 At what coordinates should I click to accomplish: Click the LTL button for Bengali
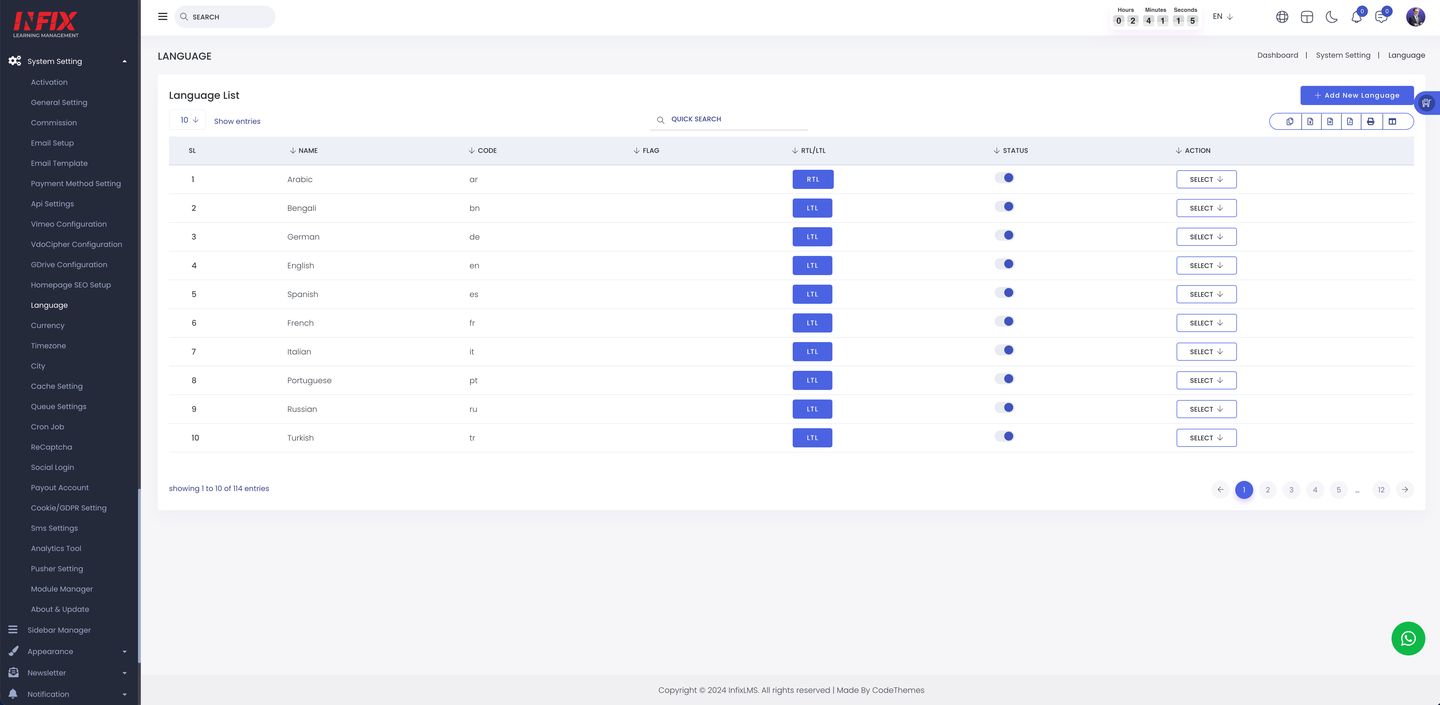click(x=812, y=208)
